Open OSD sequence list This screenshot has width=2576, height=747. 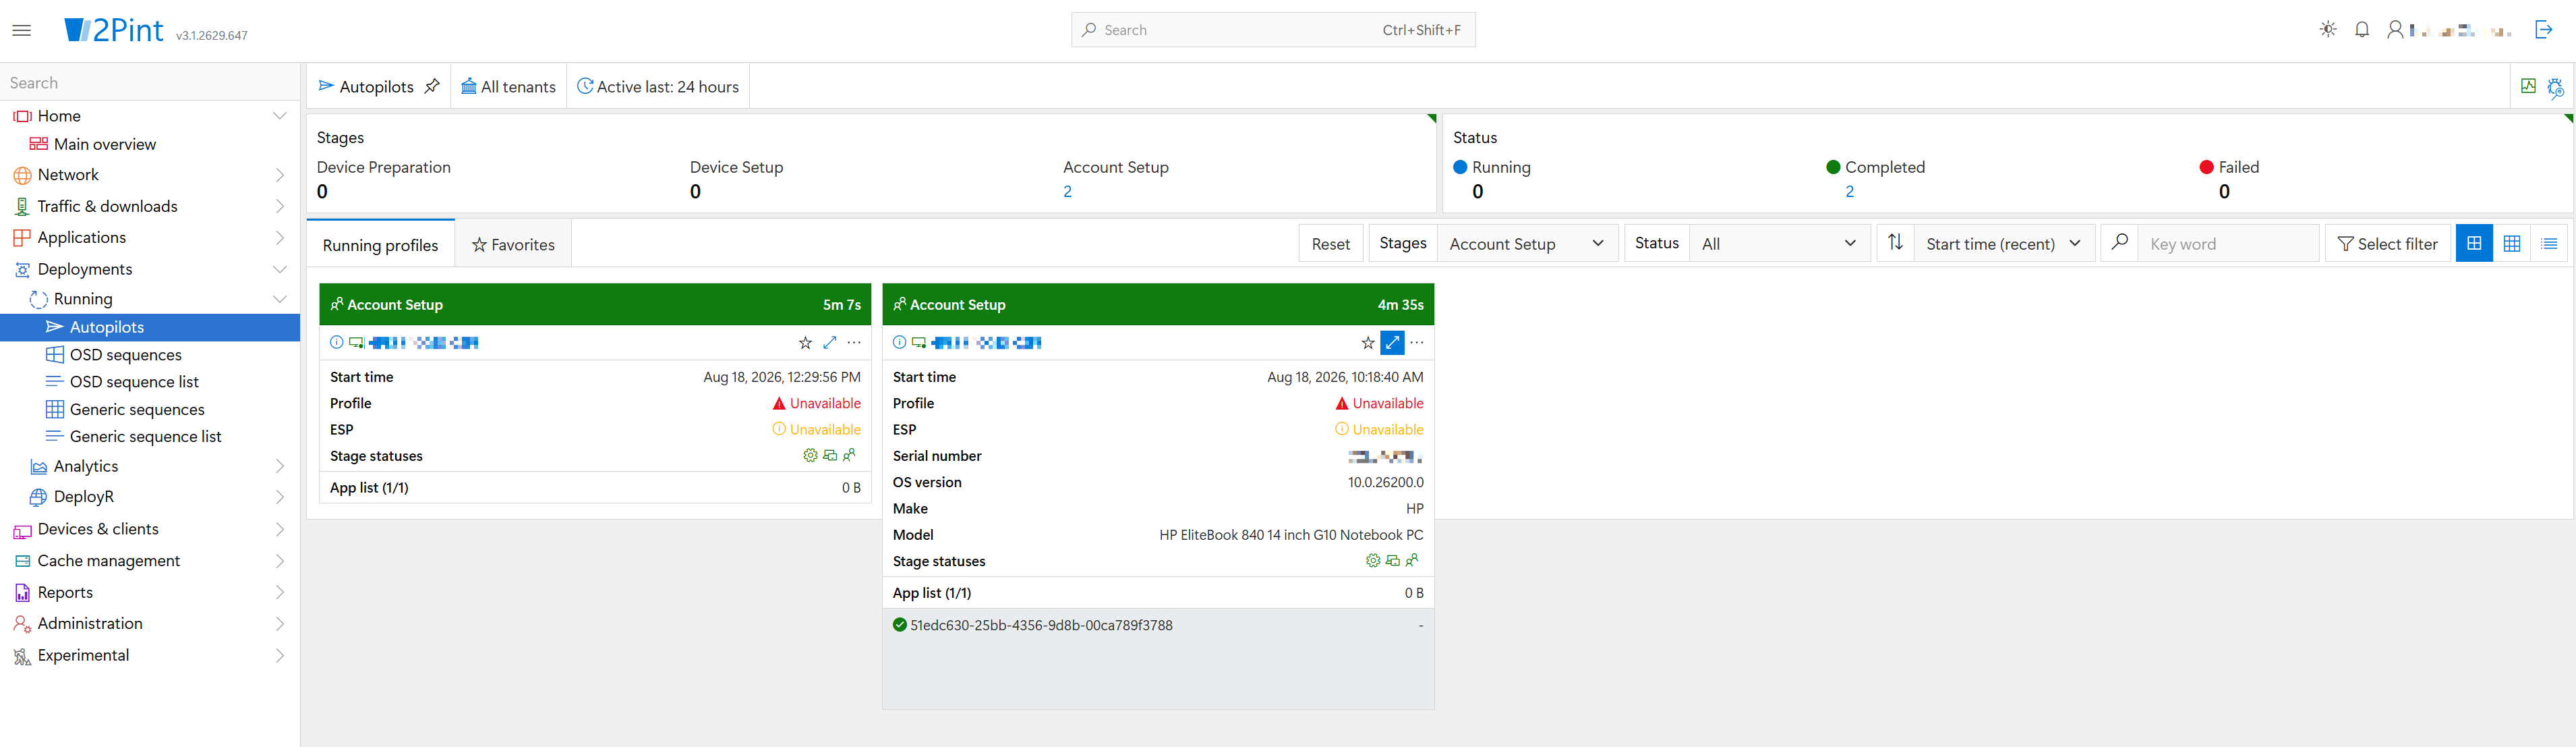pyautogui.click(x=134, y=382)
